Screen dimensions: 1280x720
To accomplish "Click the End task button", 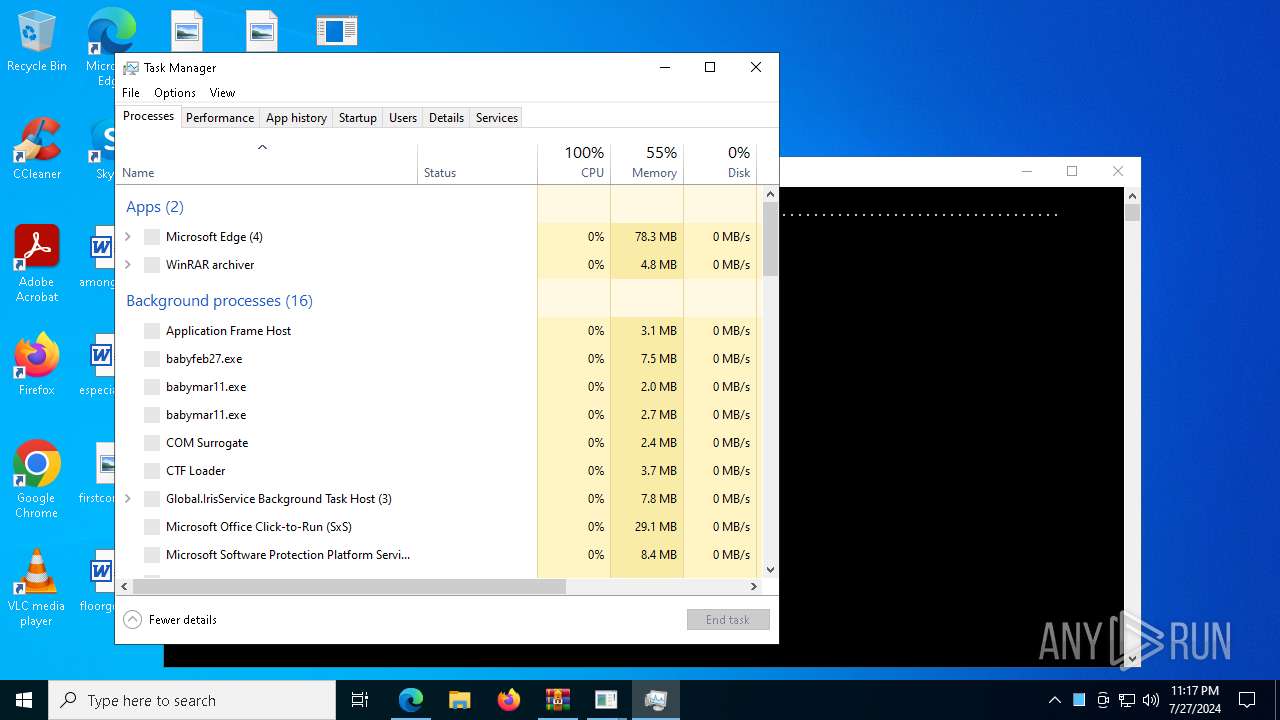I will [x=728, y=620].
